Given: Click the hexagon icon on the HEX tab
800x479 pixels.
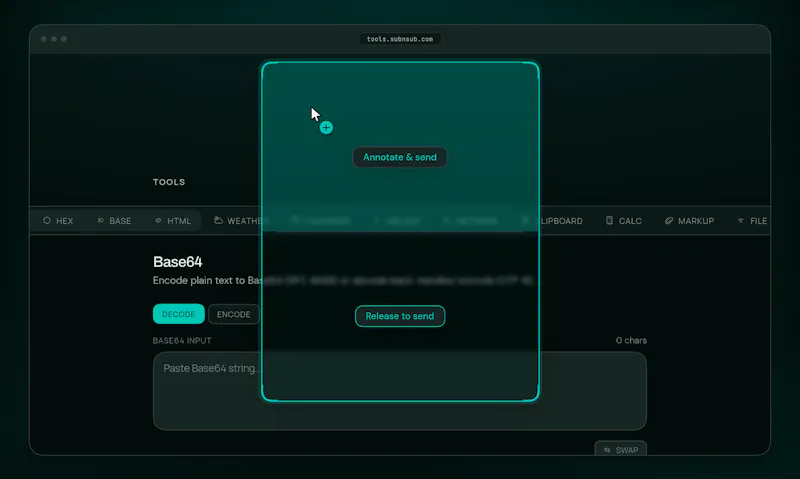Looking at the screenshot, I should point(47,220).
